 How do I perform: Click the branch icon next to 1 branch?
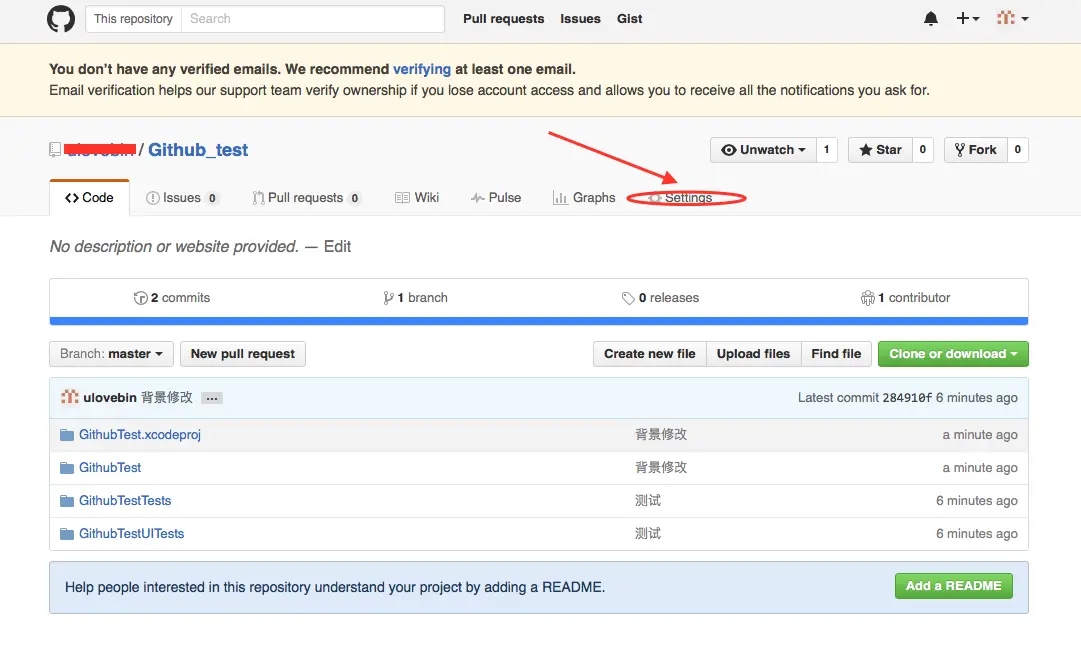click(388, 298)
